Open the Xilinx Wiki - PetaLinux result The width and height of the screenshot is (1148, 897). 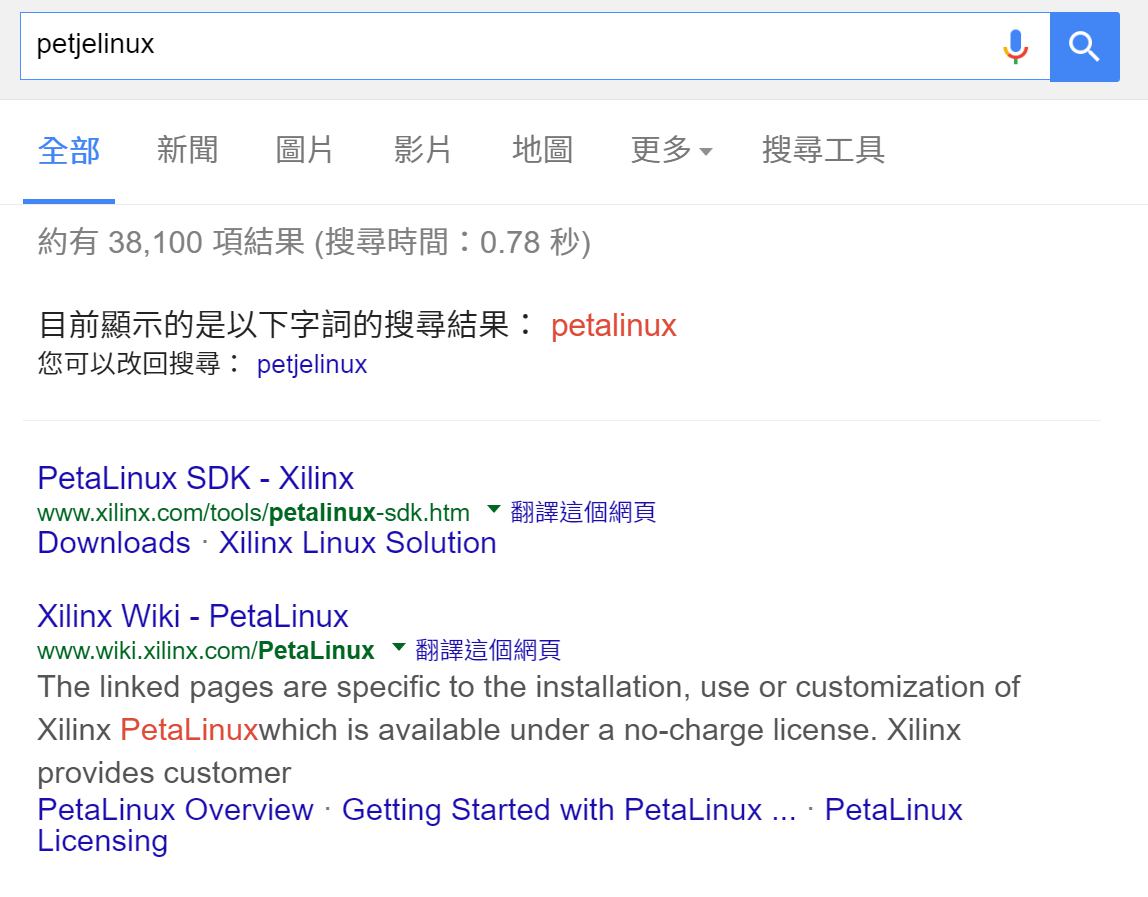click(193, 616)
